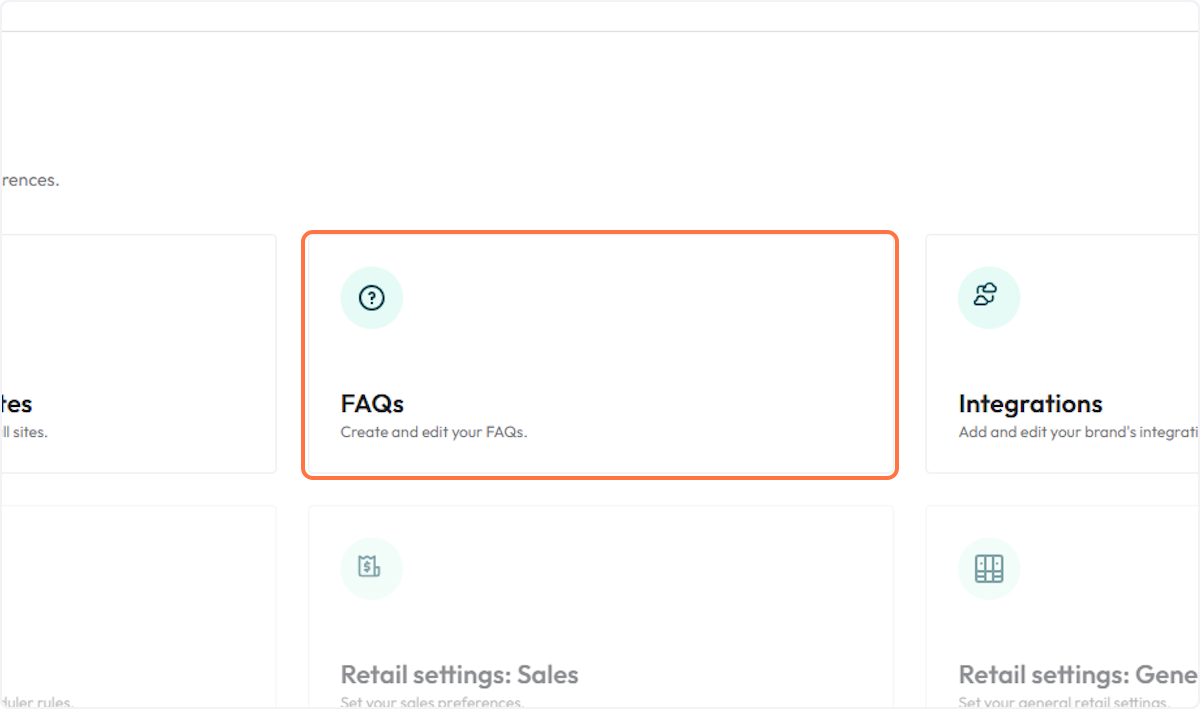The height and width of the screenshot is (709, 1200).
Task: Click the question mark icon on FAQs card
Action: coord(371,297)
